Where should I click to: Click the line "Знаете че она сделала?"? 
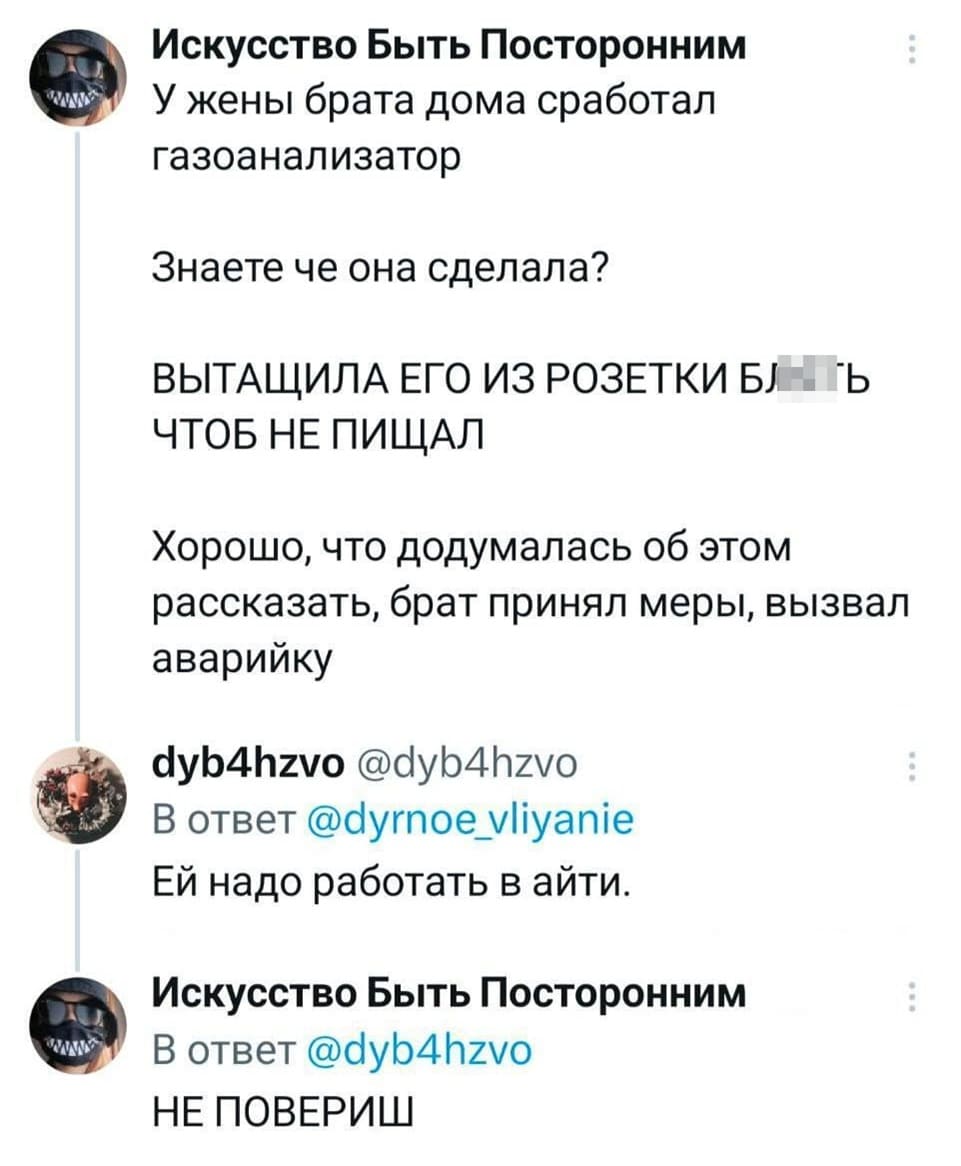click(x=382, y=270)
